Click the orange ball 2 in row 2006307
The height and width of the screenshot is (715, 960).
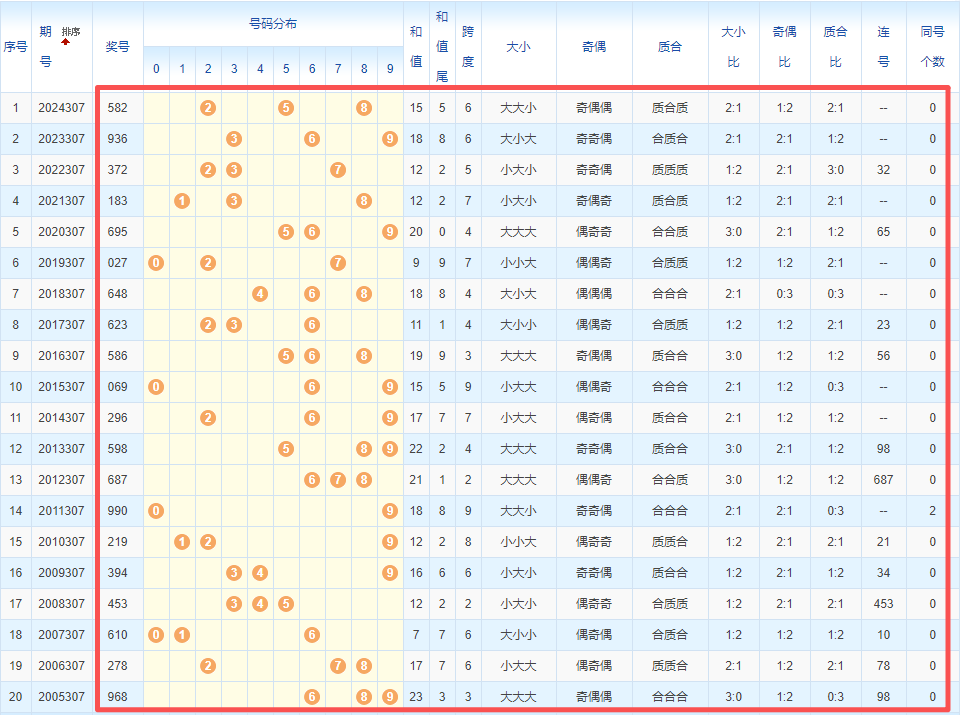pyautogui.click(x=208, y=665)
